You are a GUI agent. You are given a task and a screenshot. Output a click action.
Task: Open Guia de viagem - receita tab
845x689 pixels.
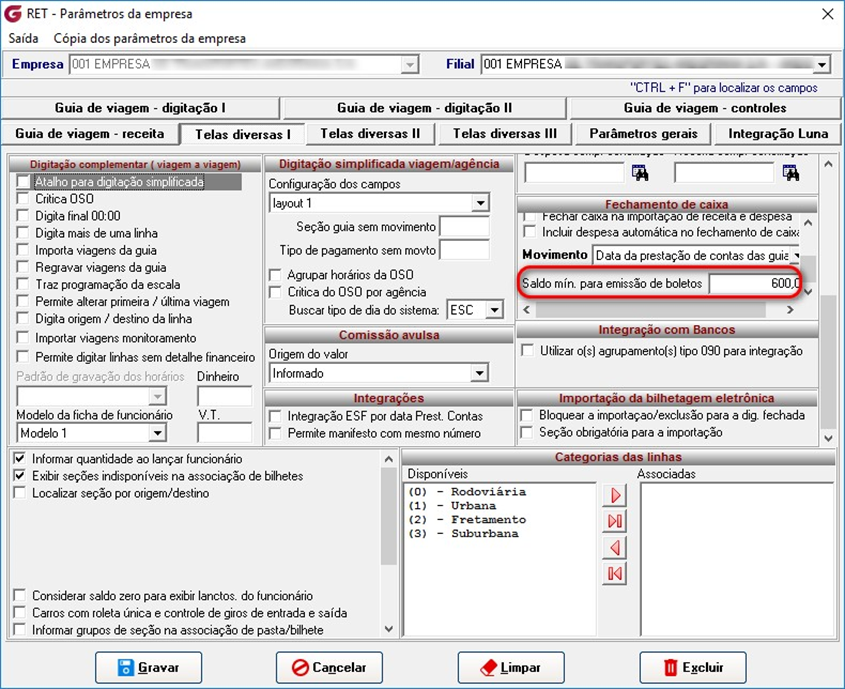click(x=89, y=134)
